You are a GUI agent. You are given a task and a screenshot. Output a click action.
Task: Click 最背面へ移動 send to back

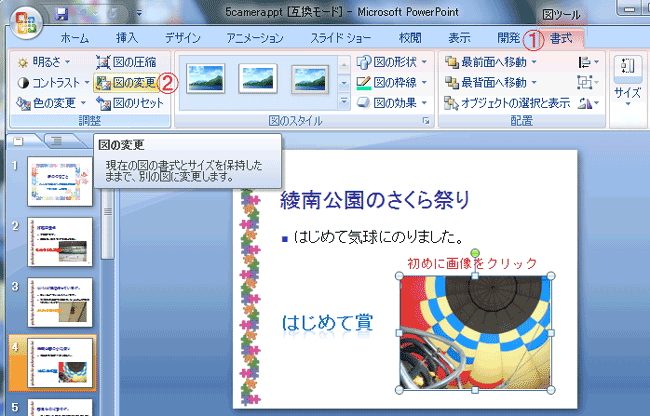[485, 82]
